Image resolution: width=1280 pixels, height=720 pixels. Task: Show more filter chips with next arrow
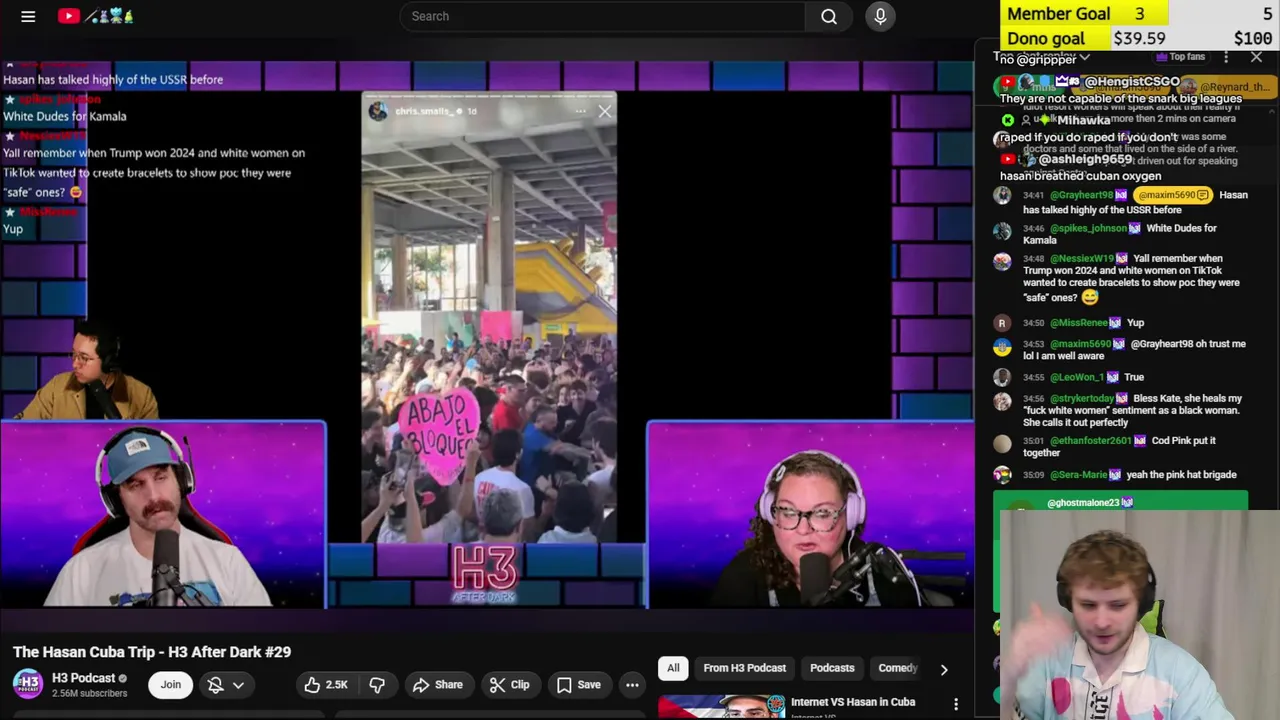coord(943,669)
